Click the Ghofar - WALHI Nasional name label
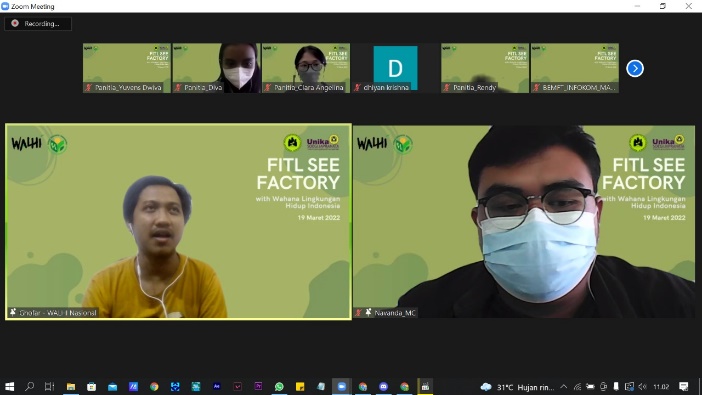 (58, 313)
